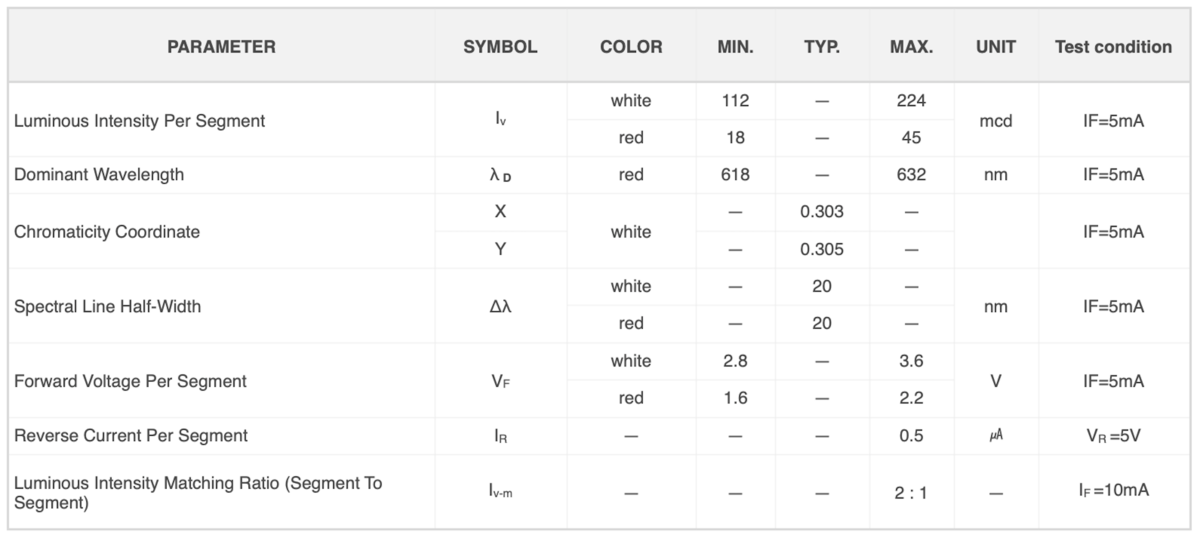The width and height of the screenshot is (1200, 538).
Task: Click the 2 : 1 ratio value
Action: 911,492
